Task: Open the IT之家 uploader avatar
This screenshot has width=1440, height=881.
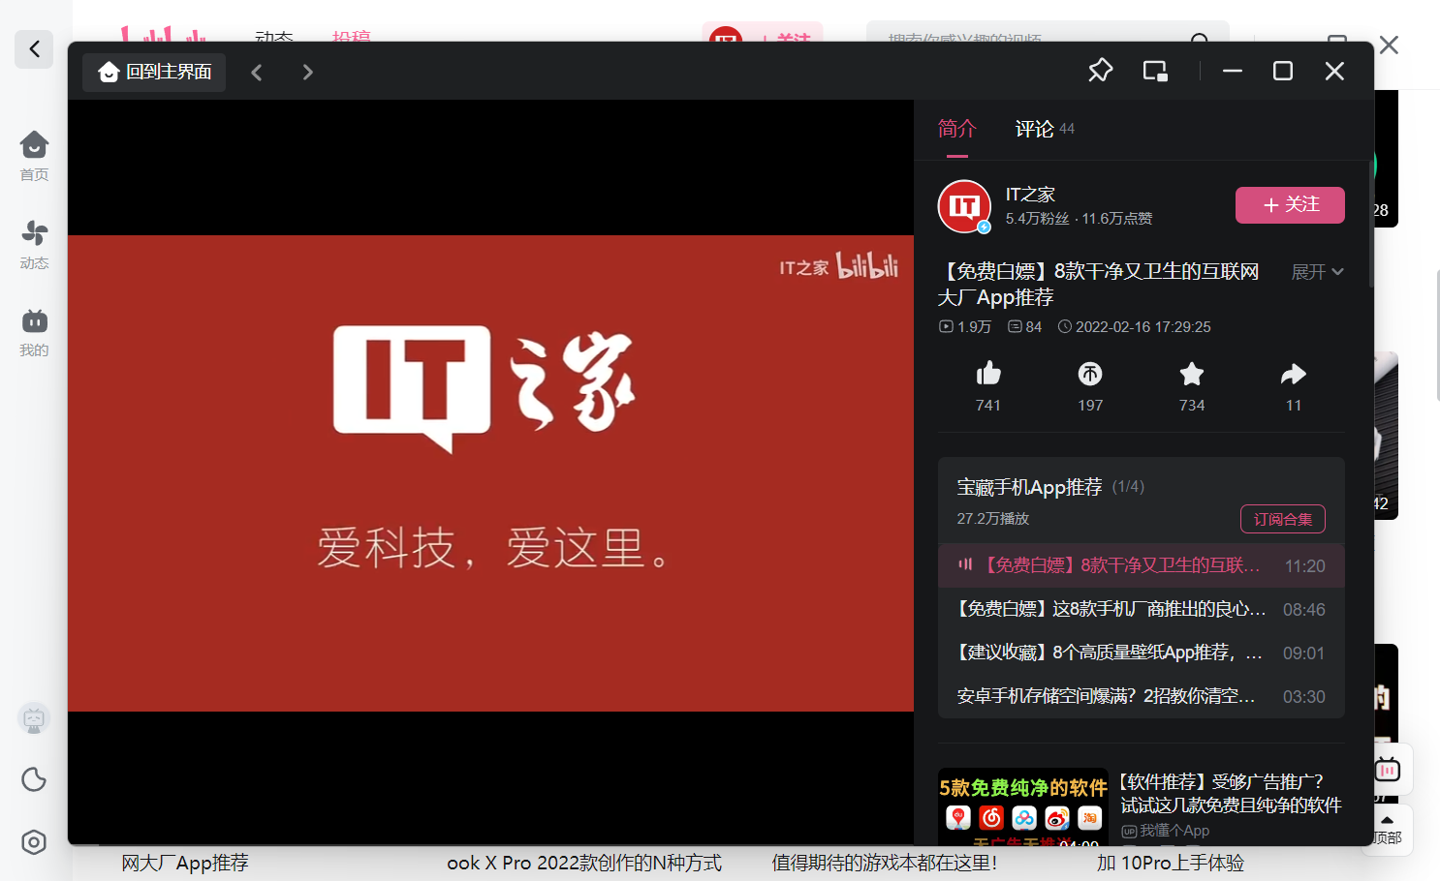Action: click(964, 206)
